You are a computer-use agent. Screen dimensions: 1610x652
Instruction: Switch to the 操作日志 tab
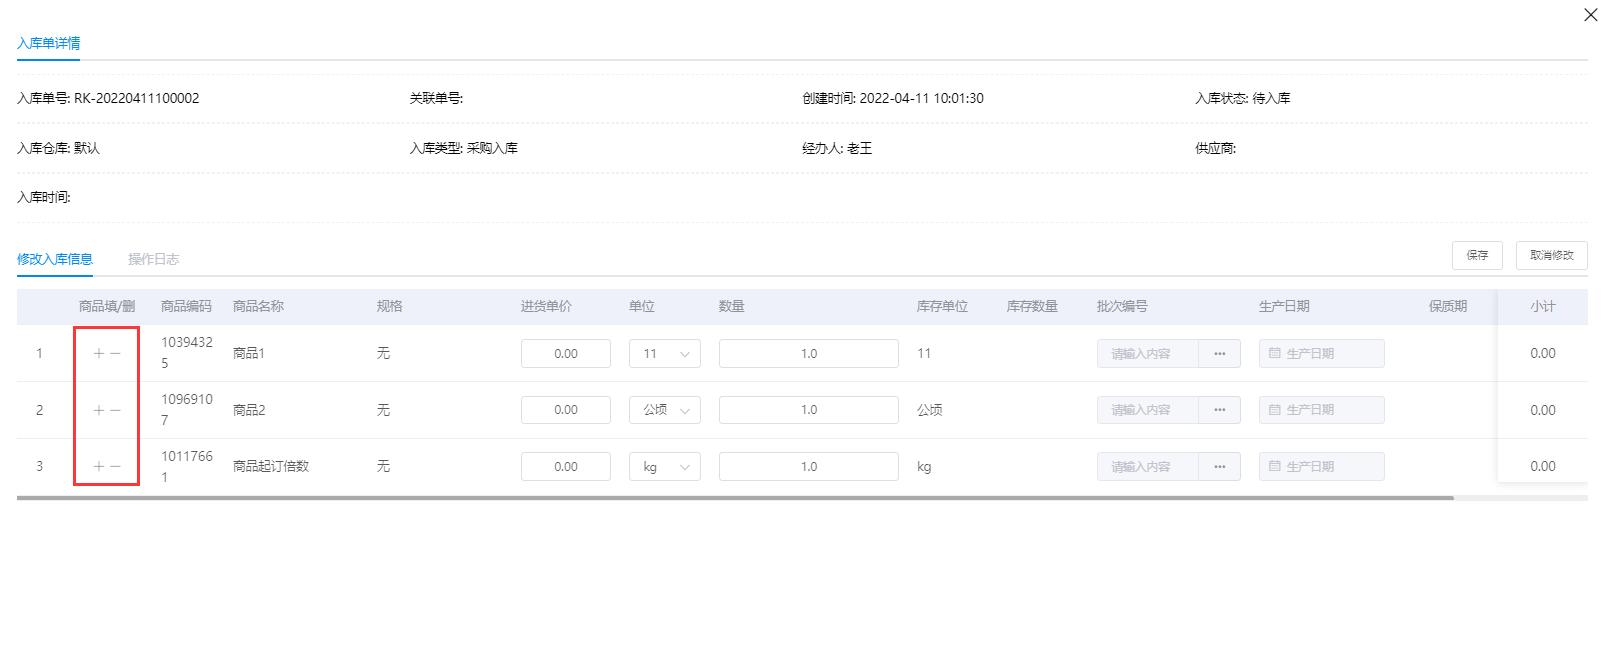[x=153, y=259]
